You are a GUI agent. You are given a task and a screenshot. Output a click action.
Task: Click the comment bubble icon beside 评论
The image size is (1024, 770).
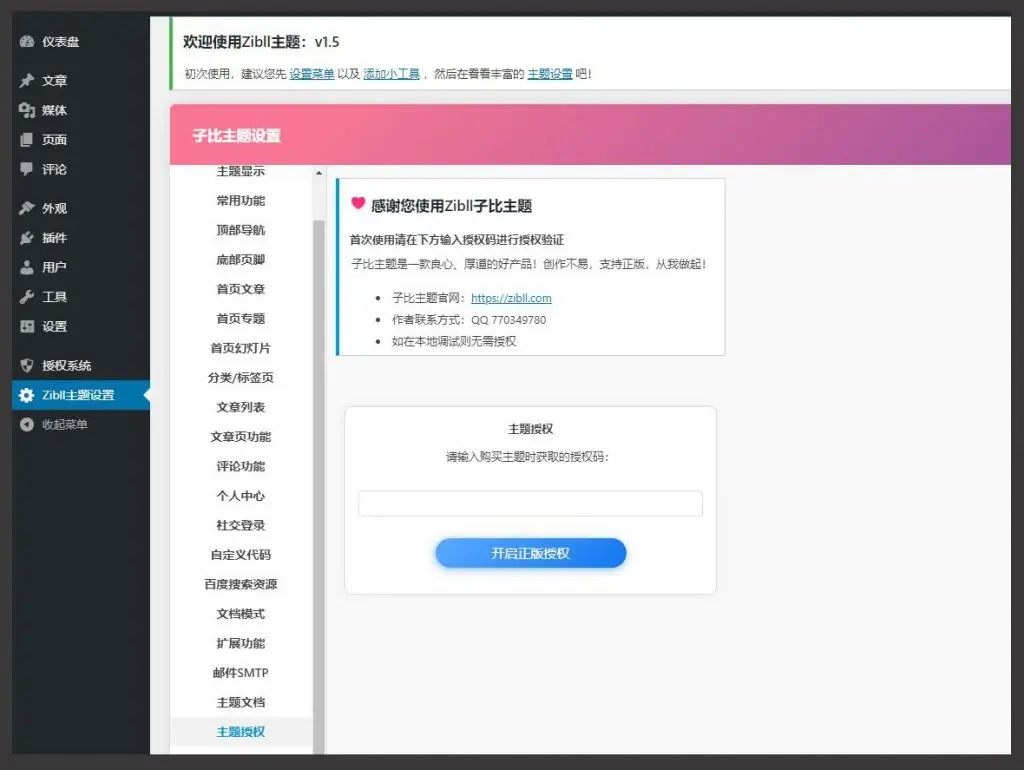pyautogui.click(x=27, y=169)
